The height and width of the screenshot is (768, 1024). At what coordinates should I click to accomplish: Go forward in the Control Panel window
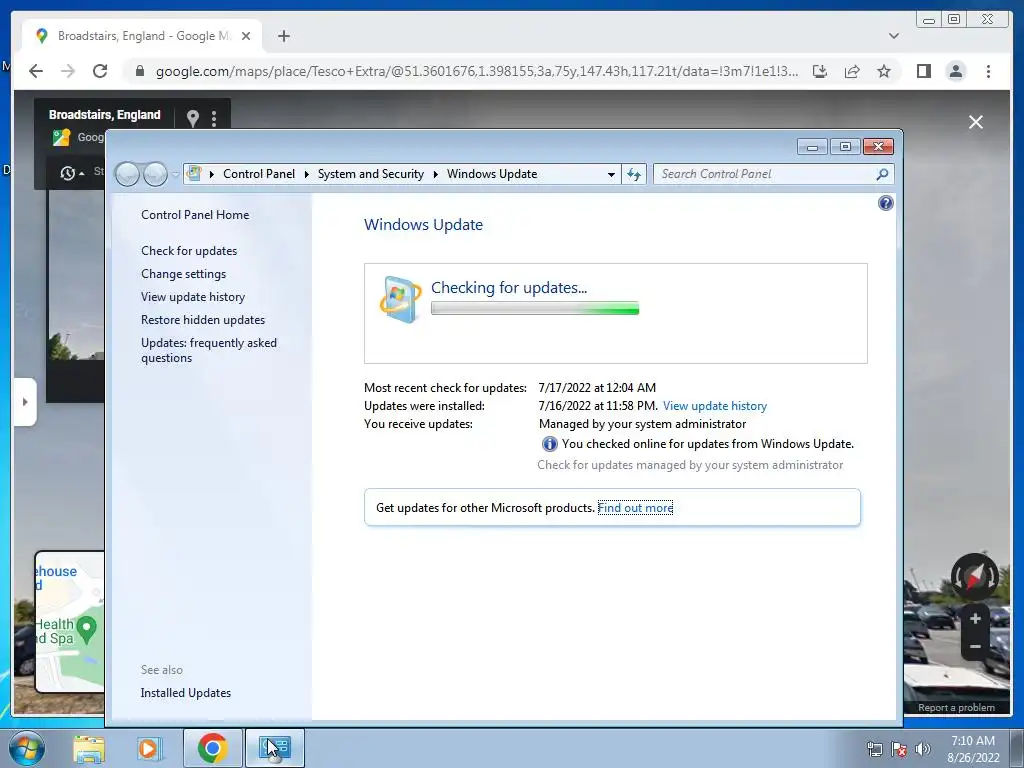pos(155,174)
